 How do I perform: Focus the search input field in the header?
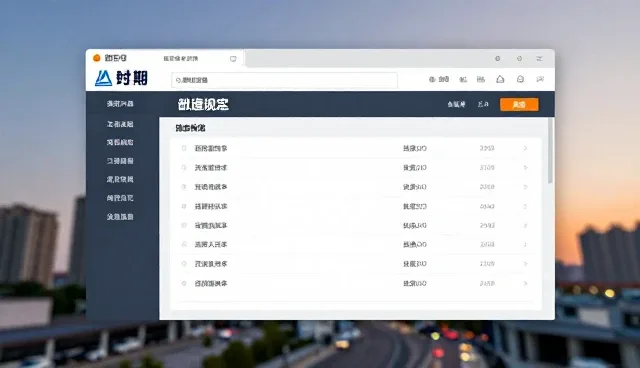coord(284,80)
